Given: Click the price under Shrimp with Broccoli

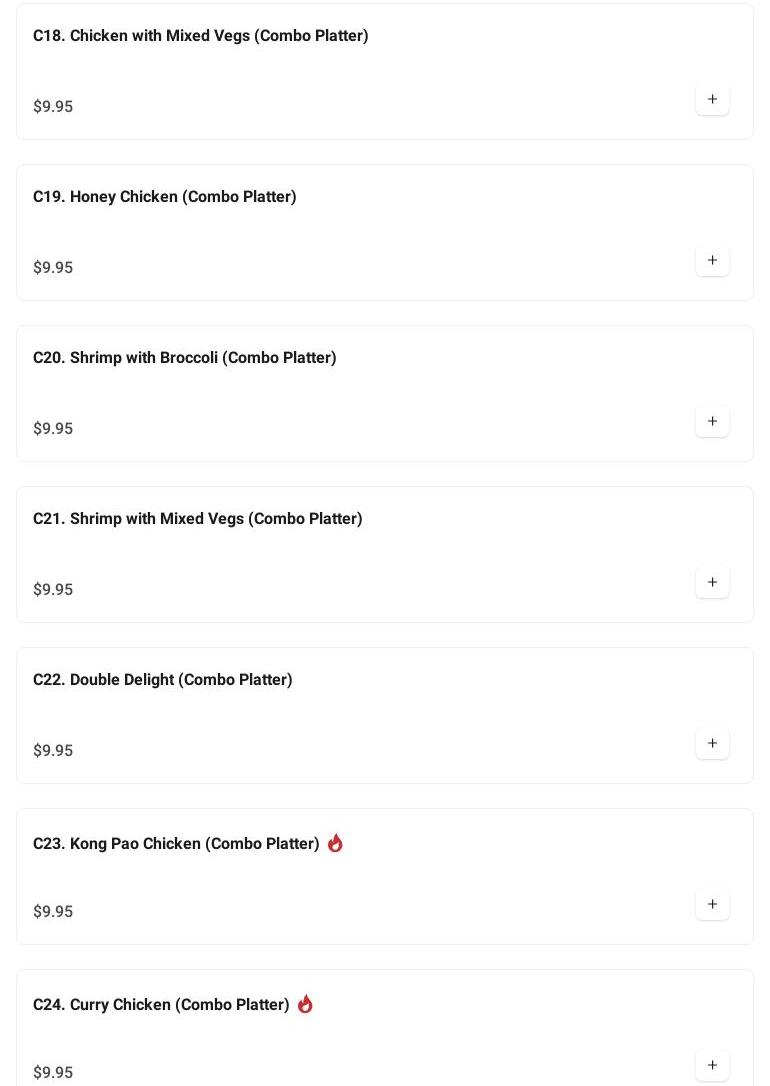Looking at the screenshot, I should point(53,429).
